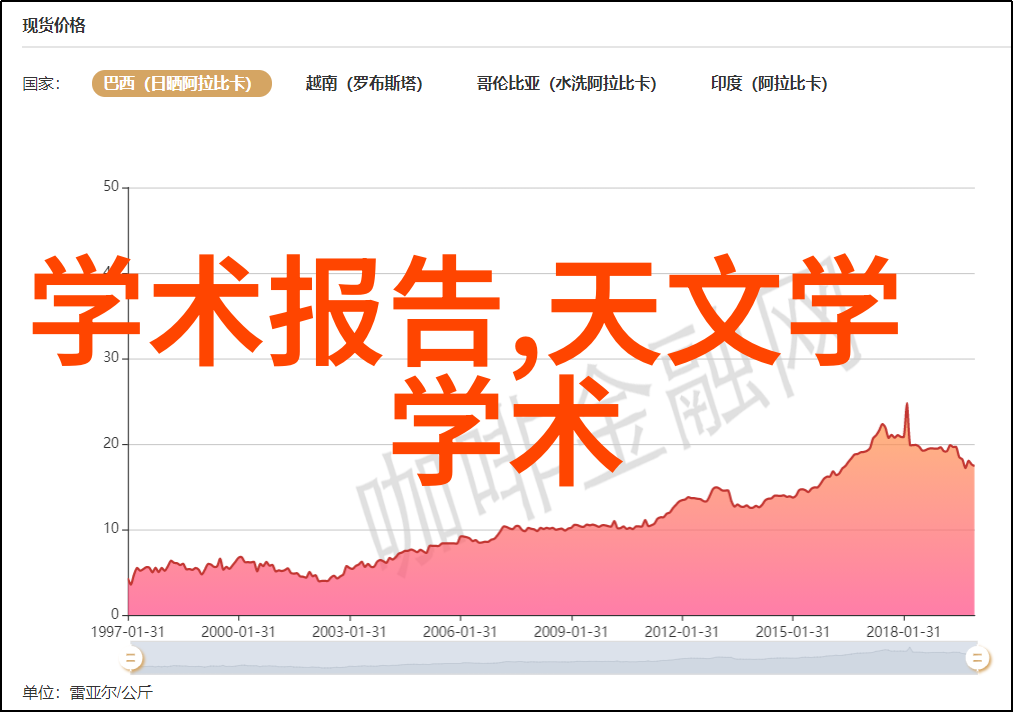Select the 巴西 (日晒阿拉比卡) country tab
Image resolution: width=1013 pixels, height=712 pixels.
tap(182, 84)
